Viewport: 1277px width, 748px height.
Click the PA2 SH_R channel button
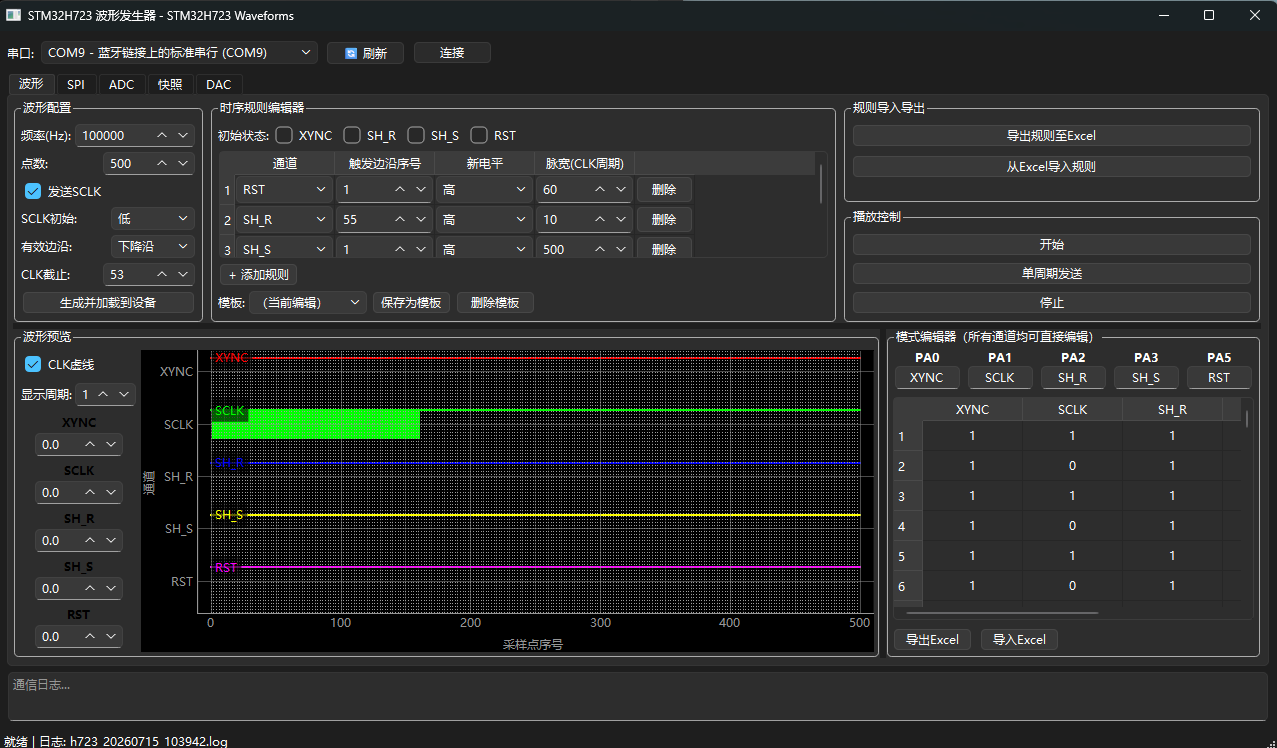(x=1073, y=377)
